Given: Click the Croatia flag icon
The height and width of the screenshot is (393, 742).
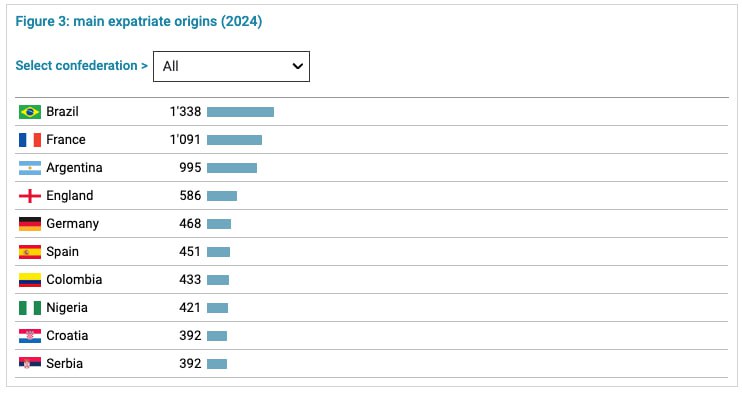Looking at the screenshot, I should [x=30, y=336].
